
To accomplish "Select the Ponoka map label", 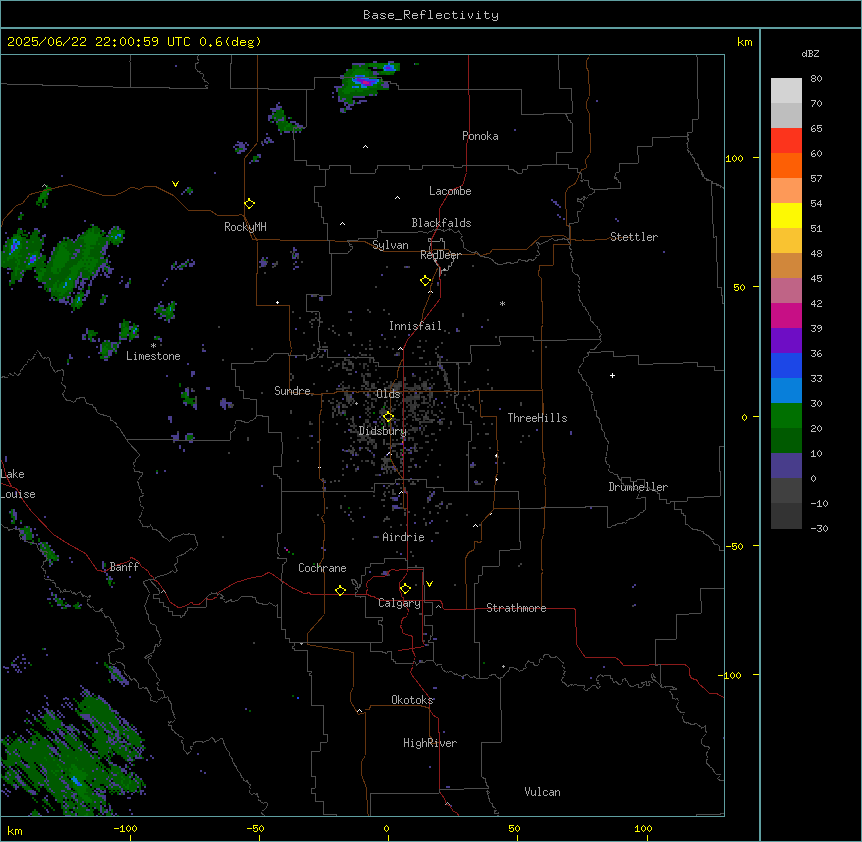I will 480,136.
